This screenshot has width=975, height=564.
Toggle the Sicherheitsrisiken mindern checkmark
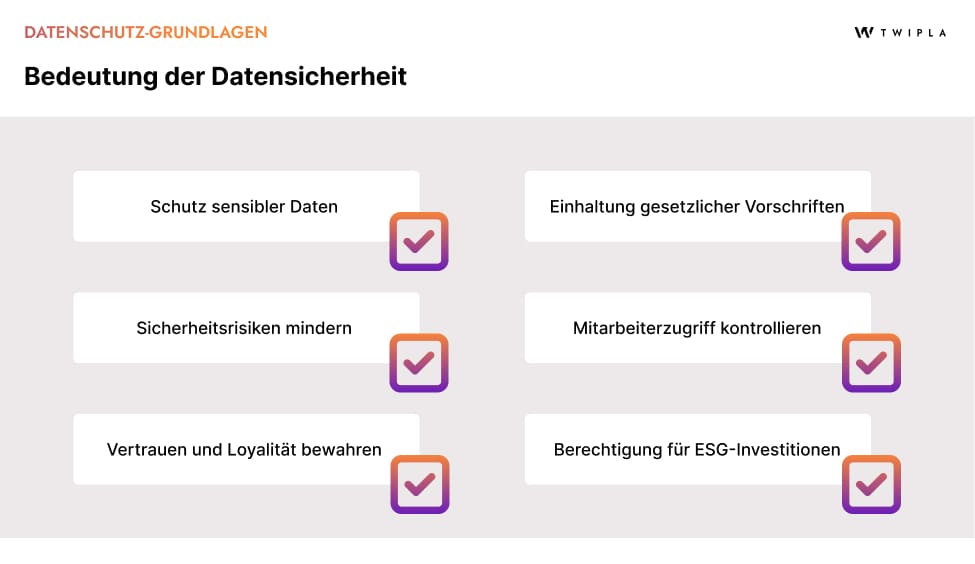pos(419,362)
